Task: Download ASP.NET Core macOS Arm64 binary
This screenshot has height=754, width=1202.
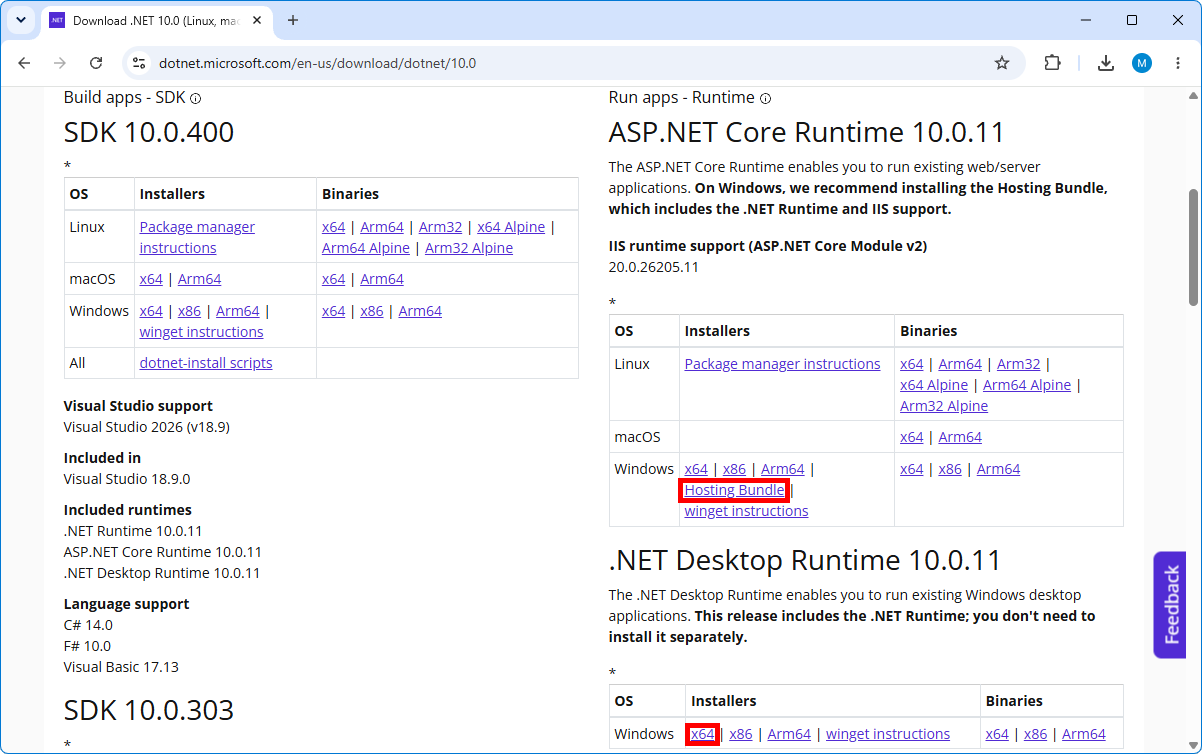Action: (960, 437)
